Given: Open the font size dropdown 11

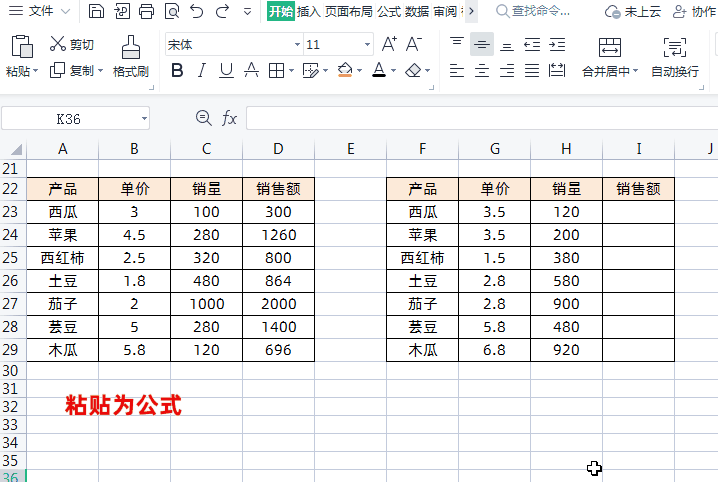Looking at the screenshot, I should (367, 44).
